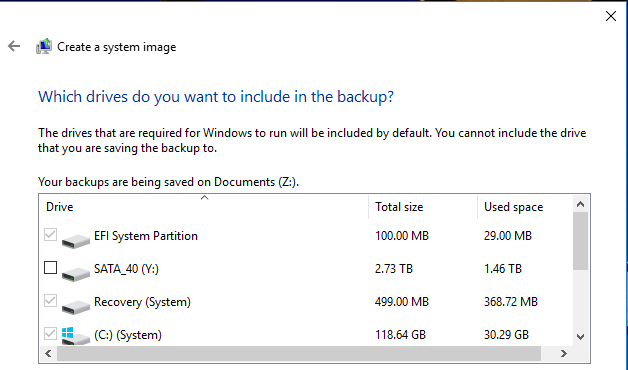The height and width of the screenshot is (370, 628).
Task: Click the (C:) (System) checkbox
Action: click(x=50, y=334)
